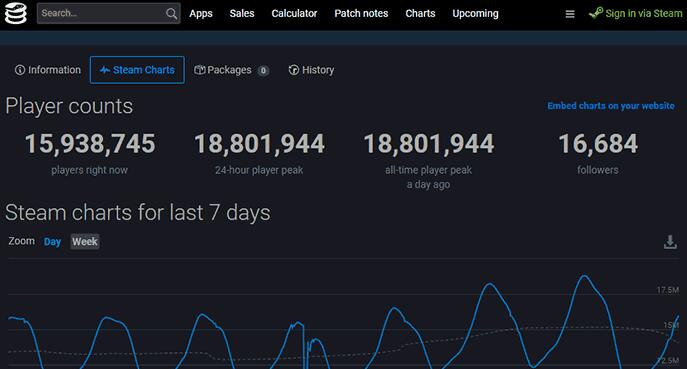This screenshot has width=687, height=369.
Task: Click the magnifying glass search icon
Action: [171, 14]
